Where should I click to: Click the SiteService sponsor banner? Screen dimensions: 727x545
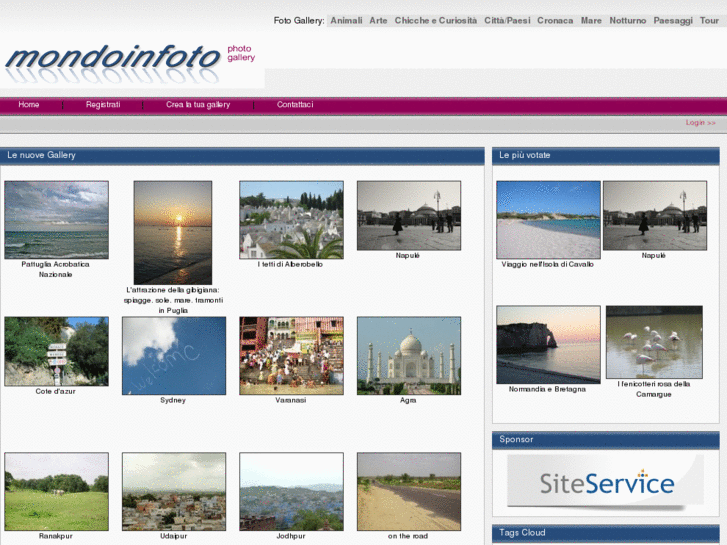click(605, 482)
